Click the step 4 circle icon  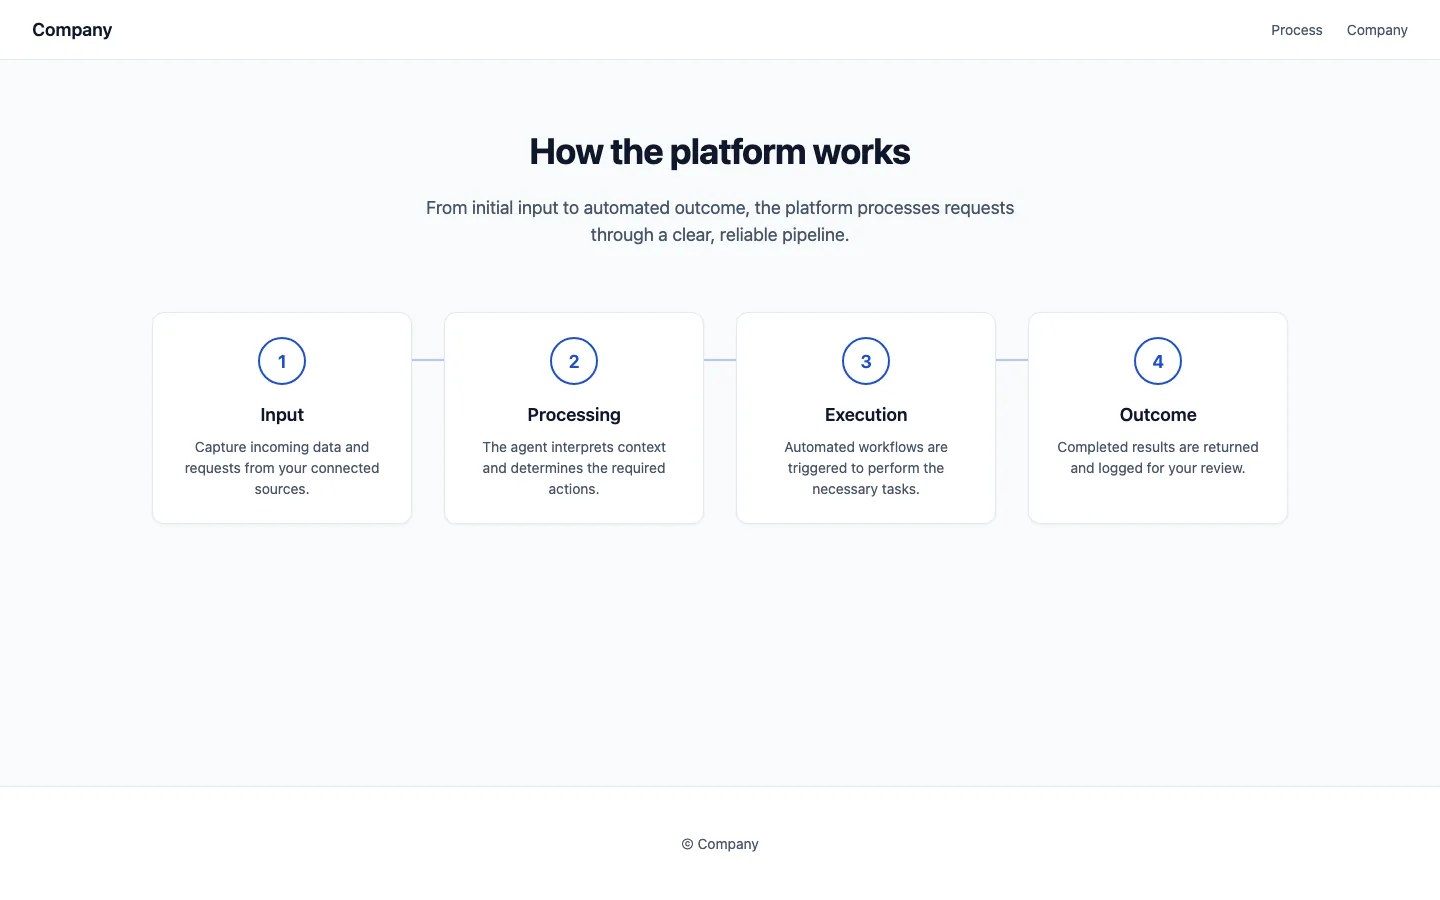tap(1158, 361)
